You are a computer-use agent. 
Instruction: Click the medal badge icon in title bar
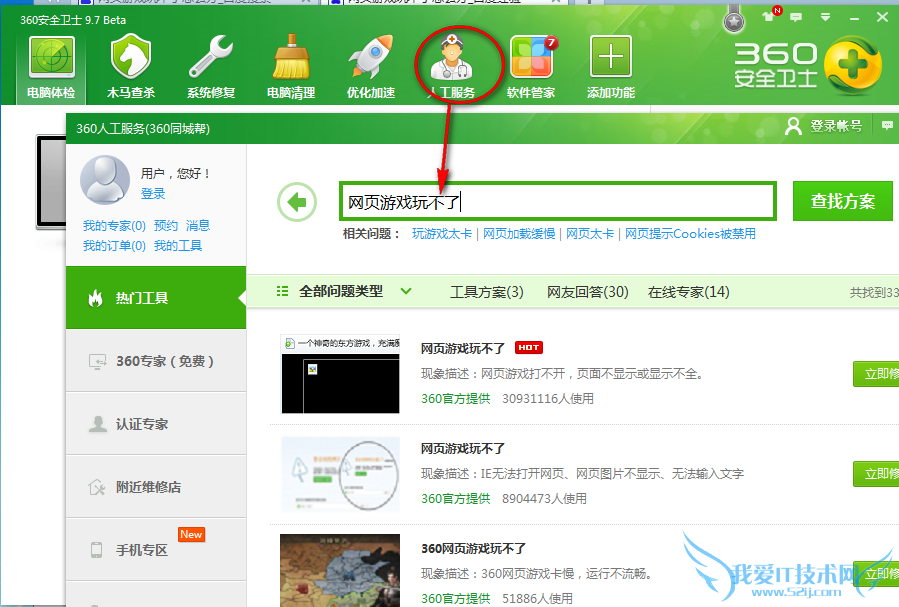[x=734, y=22]
